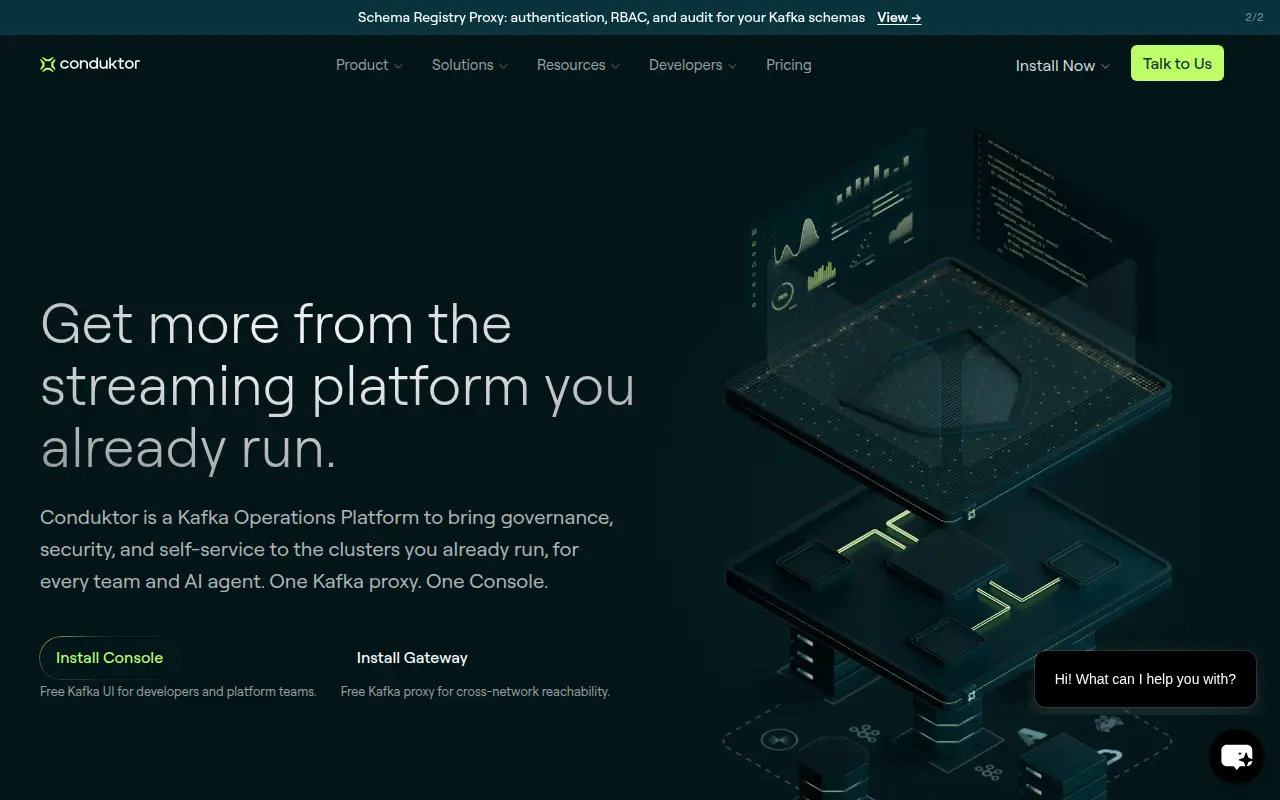Open the Install Now menu
Image resolution: width=1280 pixels, height=800 pixels.
[x=1062, y=66]
